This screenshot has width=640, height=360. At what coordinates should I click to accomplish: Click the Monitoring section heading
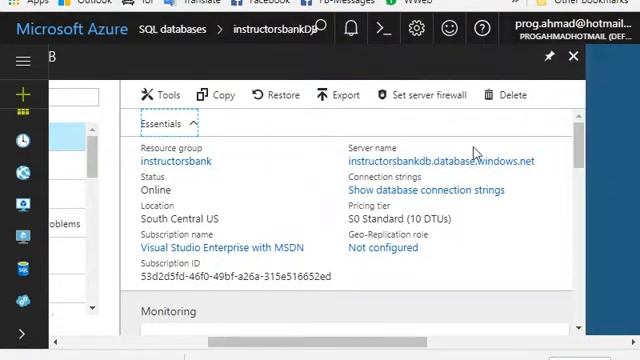click(169, 311)
